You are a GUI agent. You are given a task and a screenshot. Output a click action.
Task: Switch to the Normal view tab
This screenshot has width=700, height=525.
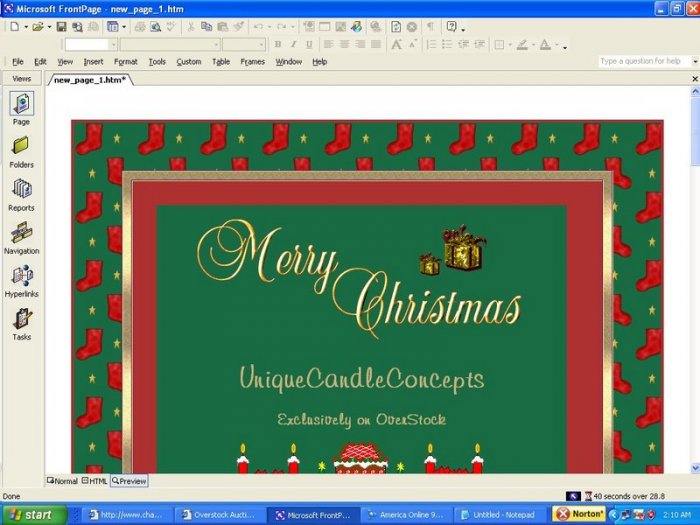coord(62,481)
